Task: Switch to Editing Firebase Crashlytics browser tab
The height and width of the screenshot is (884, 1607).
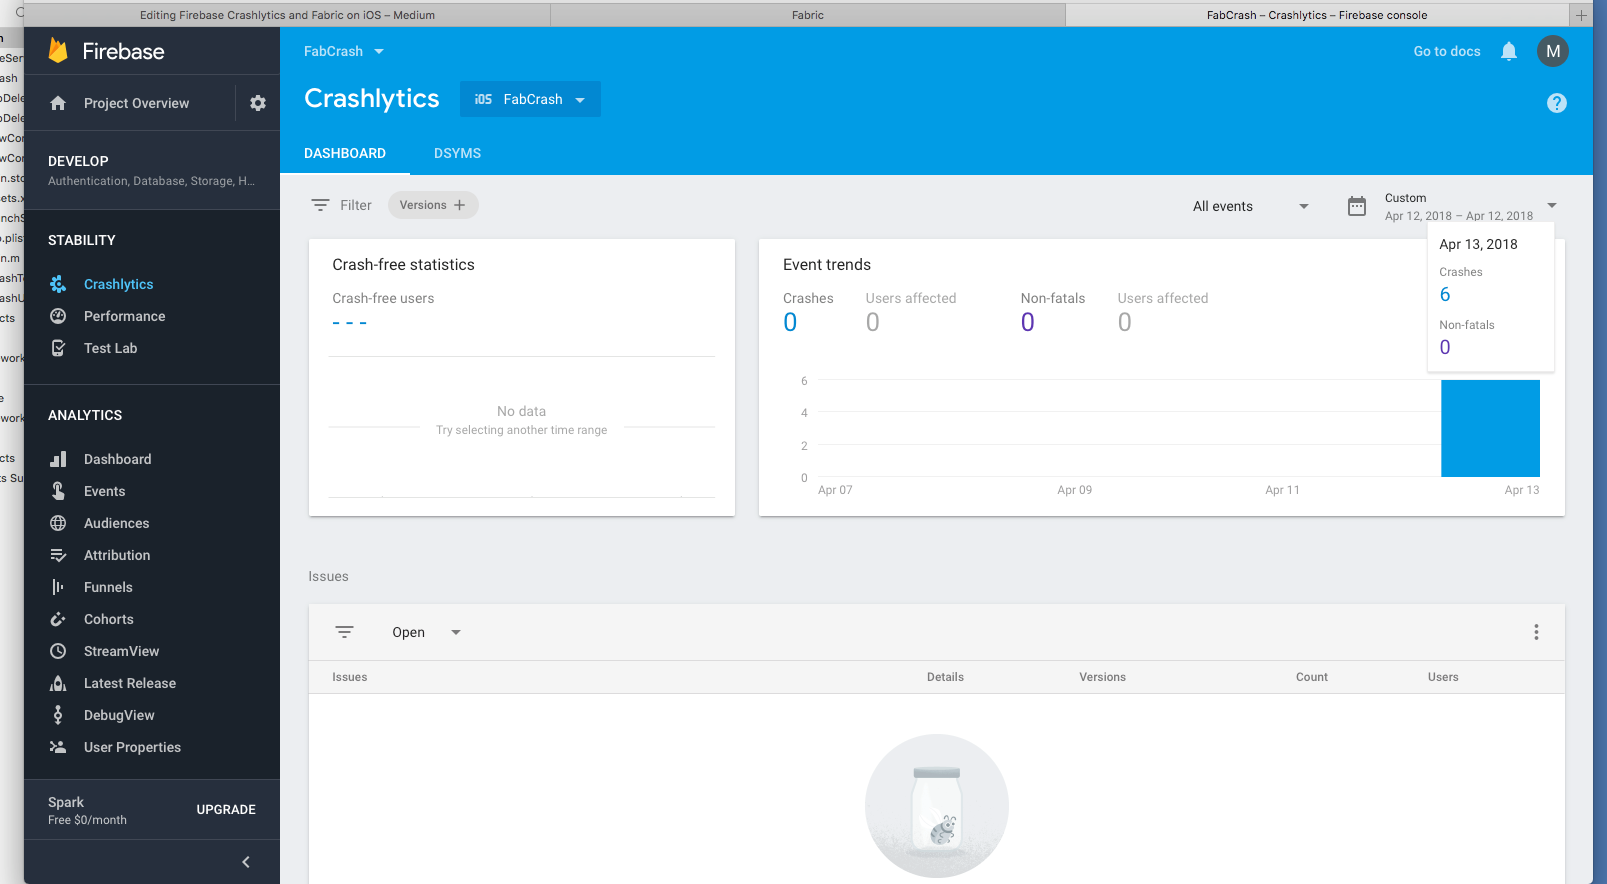Action: 287,15
